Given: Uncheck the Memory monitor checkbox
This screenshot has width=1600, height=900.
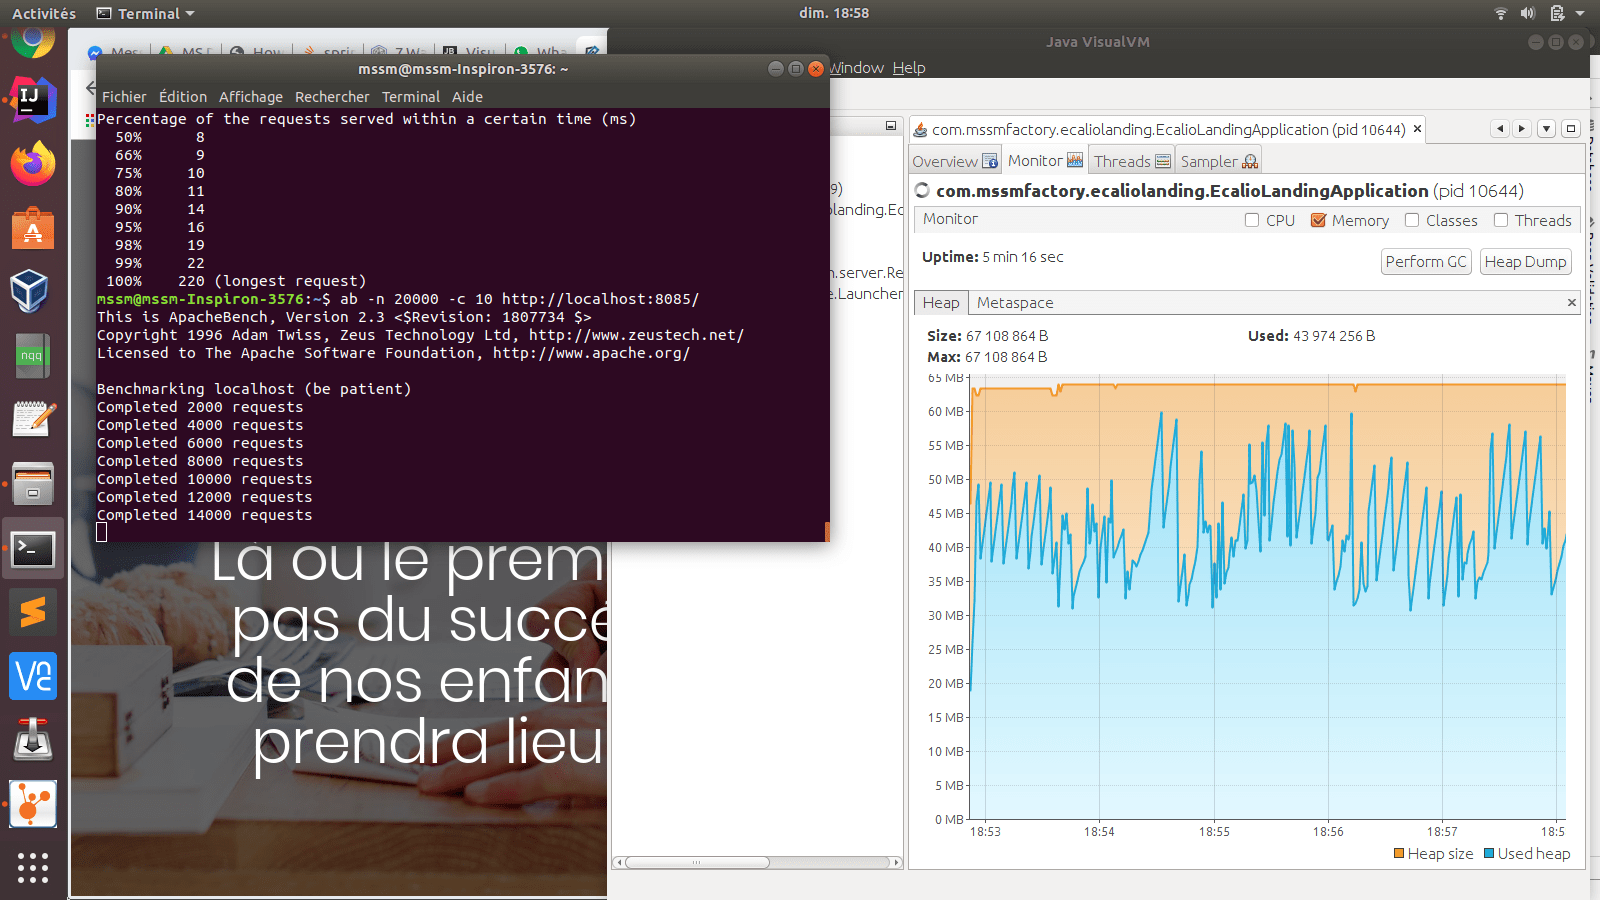Looking at the screenshot, I should coord(1318,220).
